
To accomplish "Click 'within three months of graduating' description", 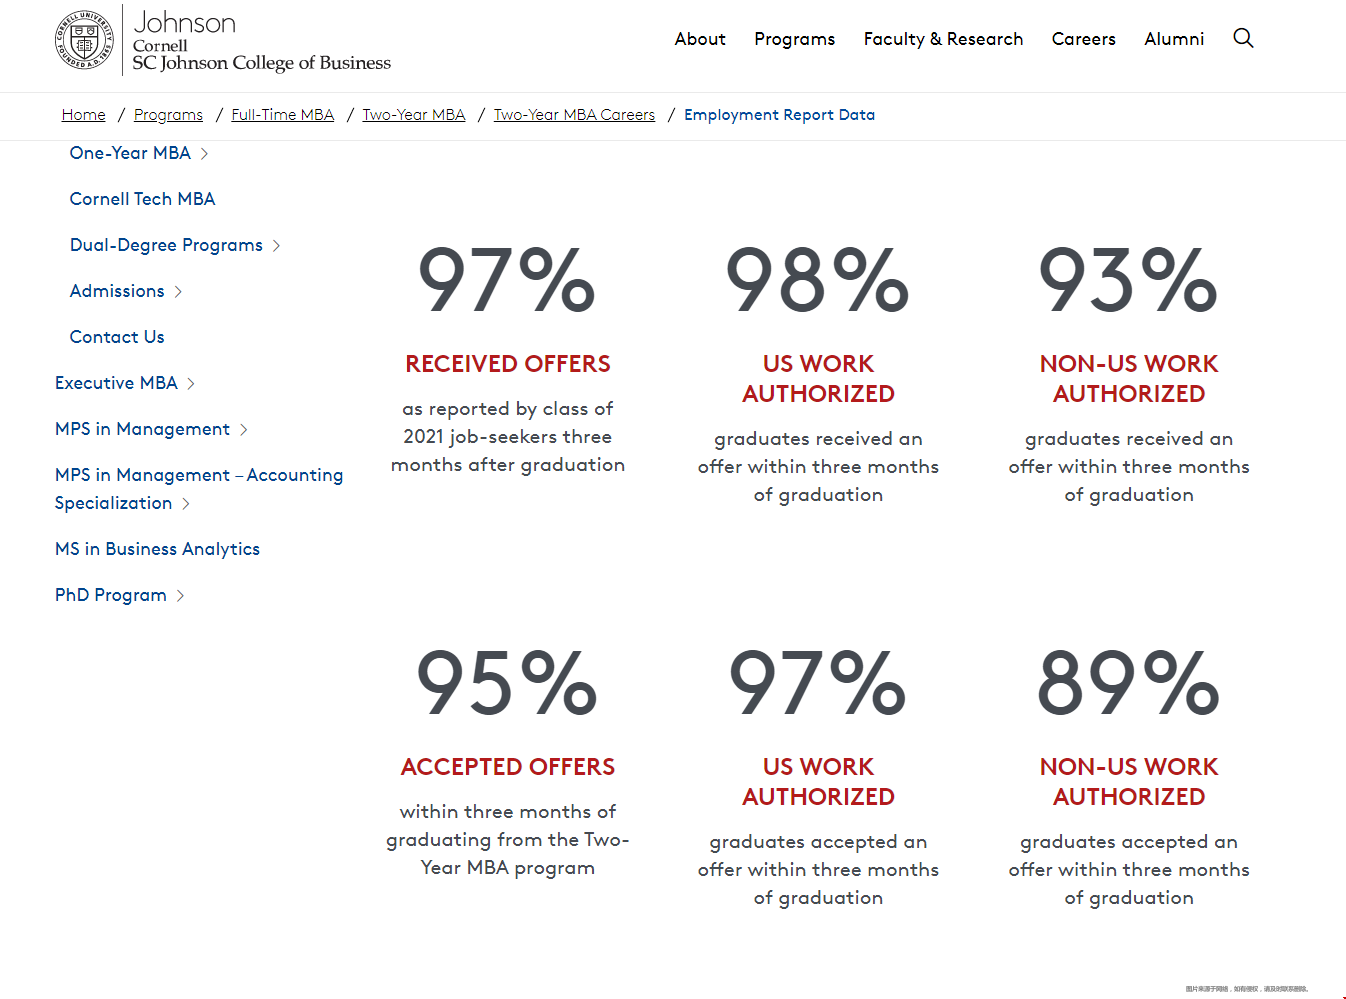I will click(x=508, y=840).
